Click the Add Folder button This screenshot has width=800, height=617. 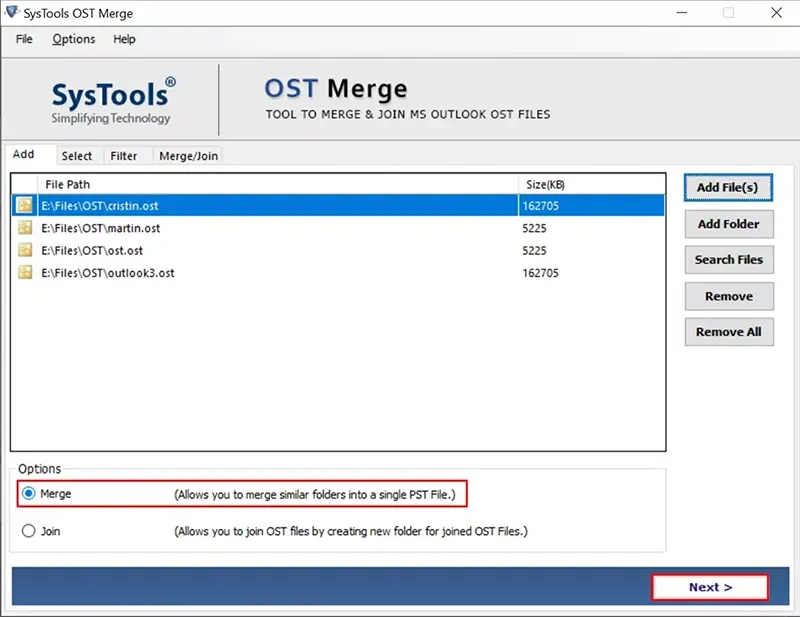(729, 224)
